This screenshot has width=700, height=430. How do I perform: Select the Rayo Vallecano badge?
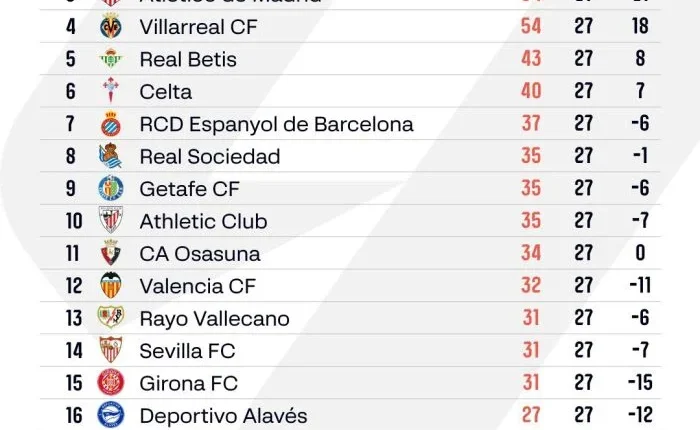pyautogui.click(x=110, y=318)
